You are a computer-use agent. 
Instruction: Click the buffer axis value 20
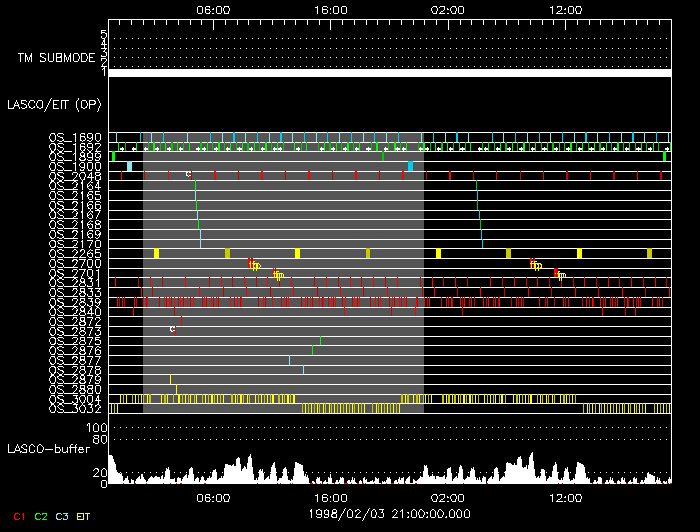(x=100, y=473)
